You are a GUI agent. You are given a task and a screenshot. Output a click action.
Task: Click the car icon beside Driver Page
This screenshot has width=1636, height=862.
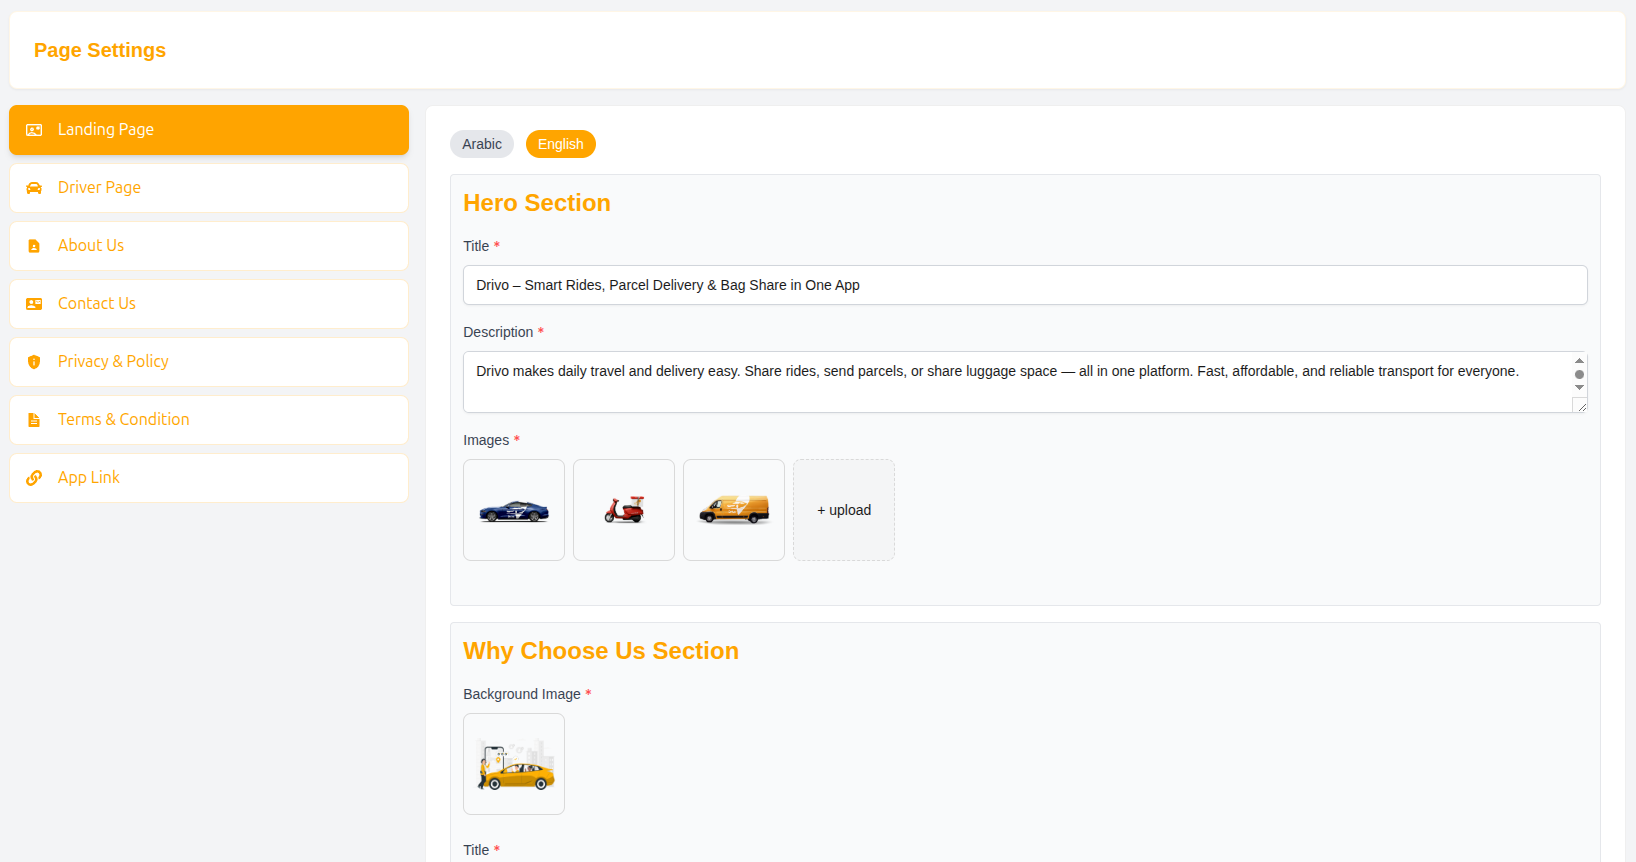click(34, 188)
